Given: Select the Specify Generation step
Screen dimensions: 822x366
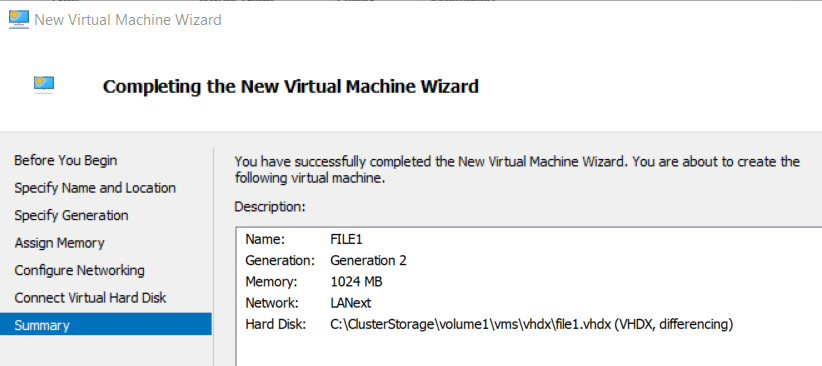Looking at the screenshot, I should [71, 216].
